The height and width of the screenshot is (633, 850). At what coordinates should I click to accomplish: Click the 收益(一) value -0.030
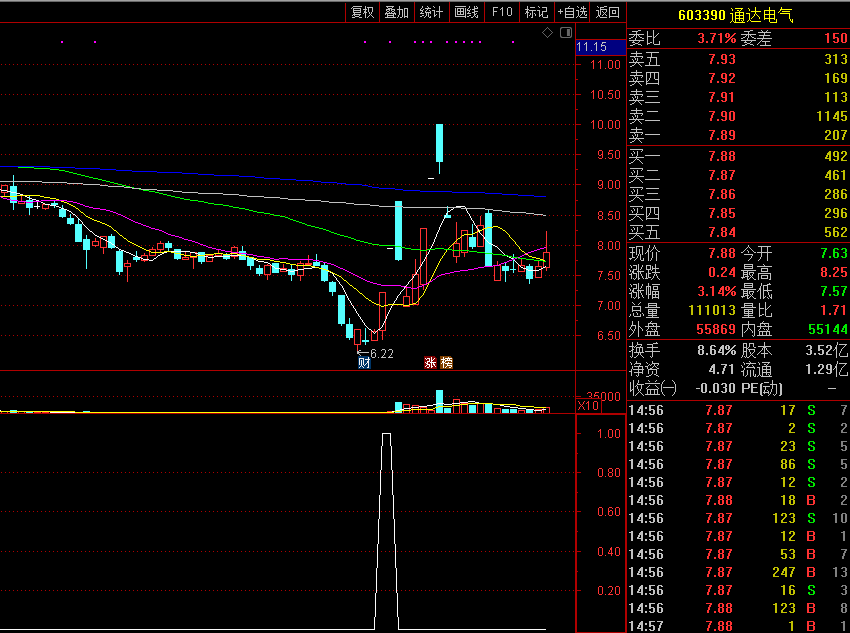click(716, 389)
